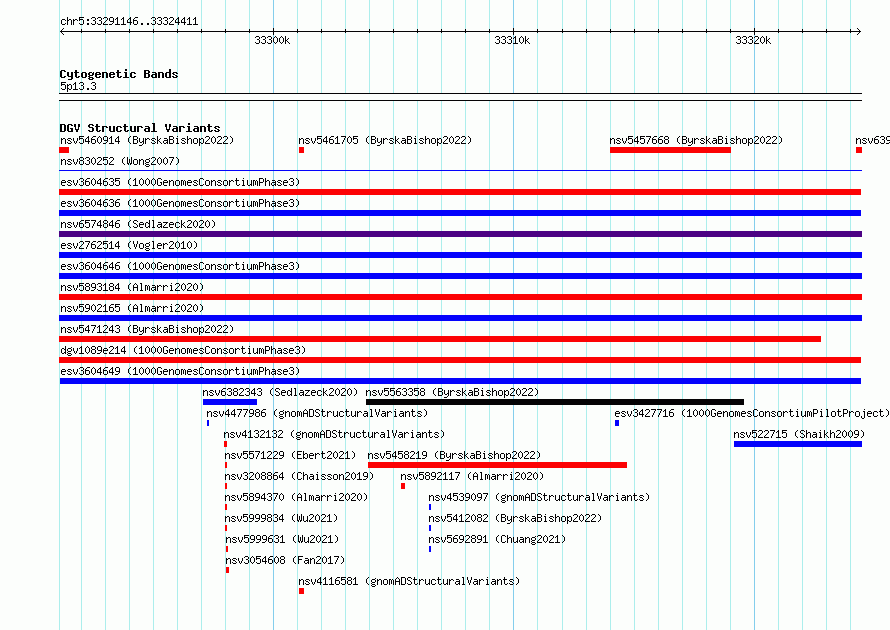Select nsv6574846 (Sedlazeck2020) label
This screenshot has width=890, height=630.
[x=138, y=224]
